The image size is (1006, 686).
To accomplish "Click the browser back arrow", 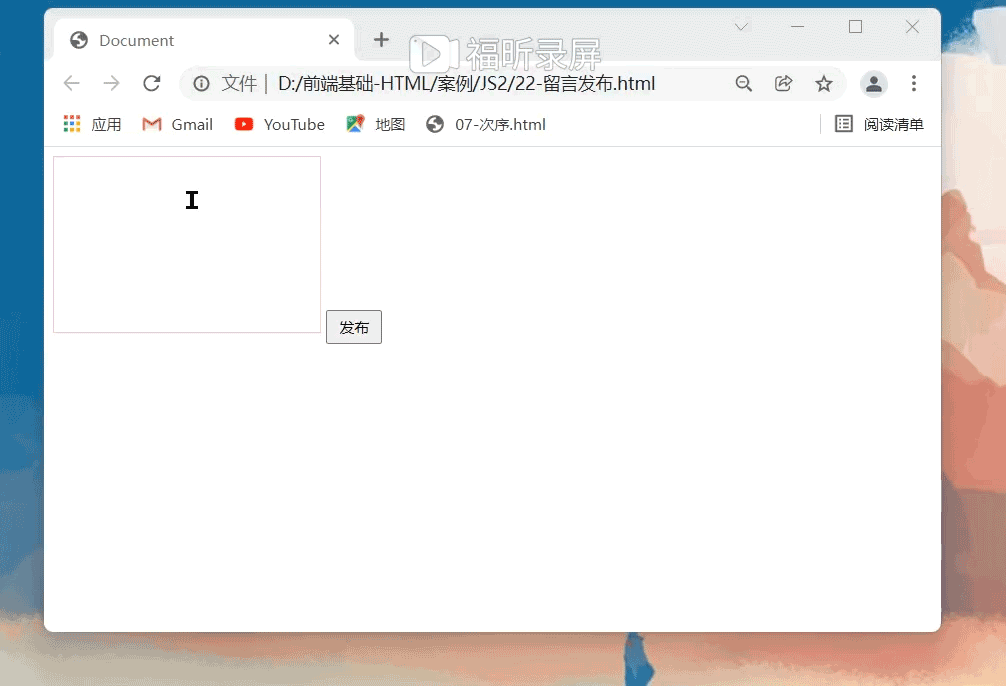I will tap(71, 83).
